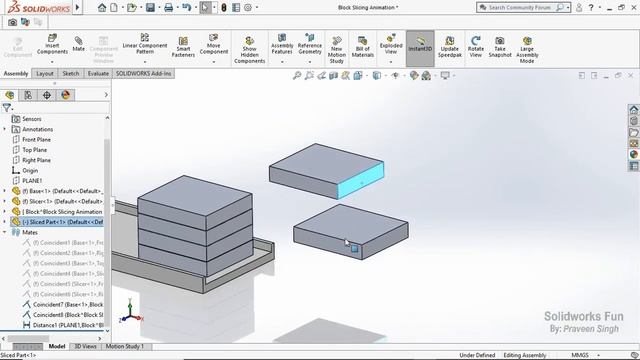Click the tree filter funnel icon
The image size is (640, 360).
(x=7, y=108)
